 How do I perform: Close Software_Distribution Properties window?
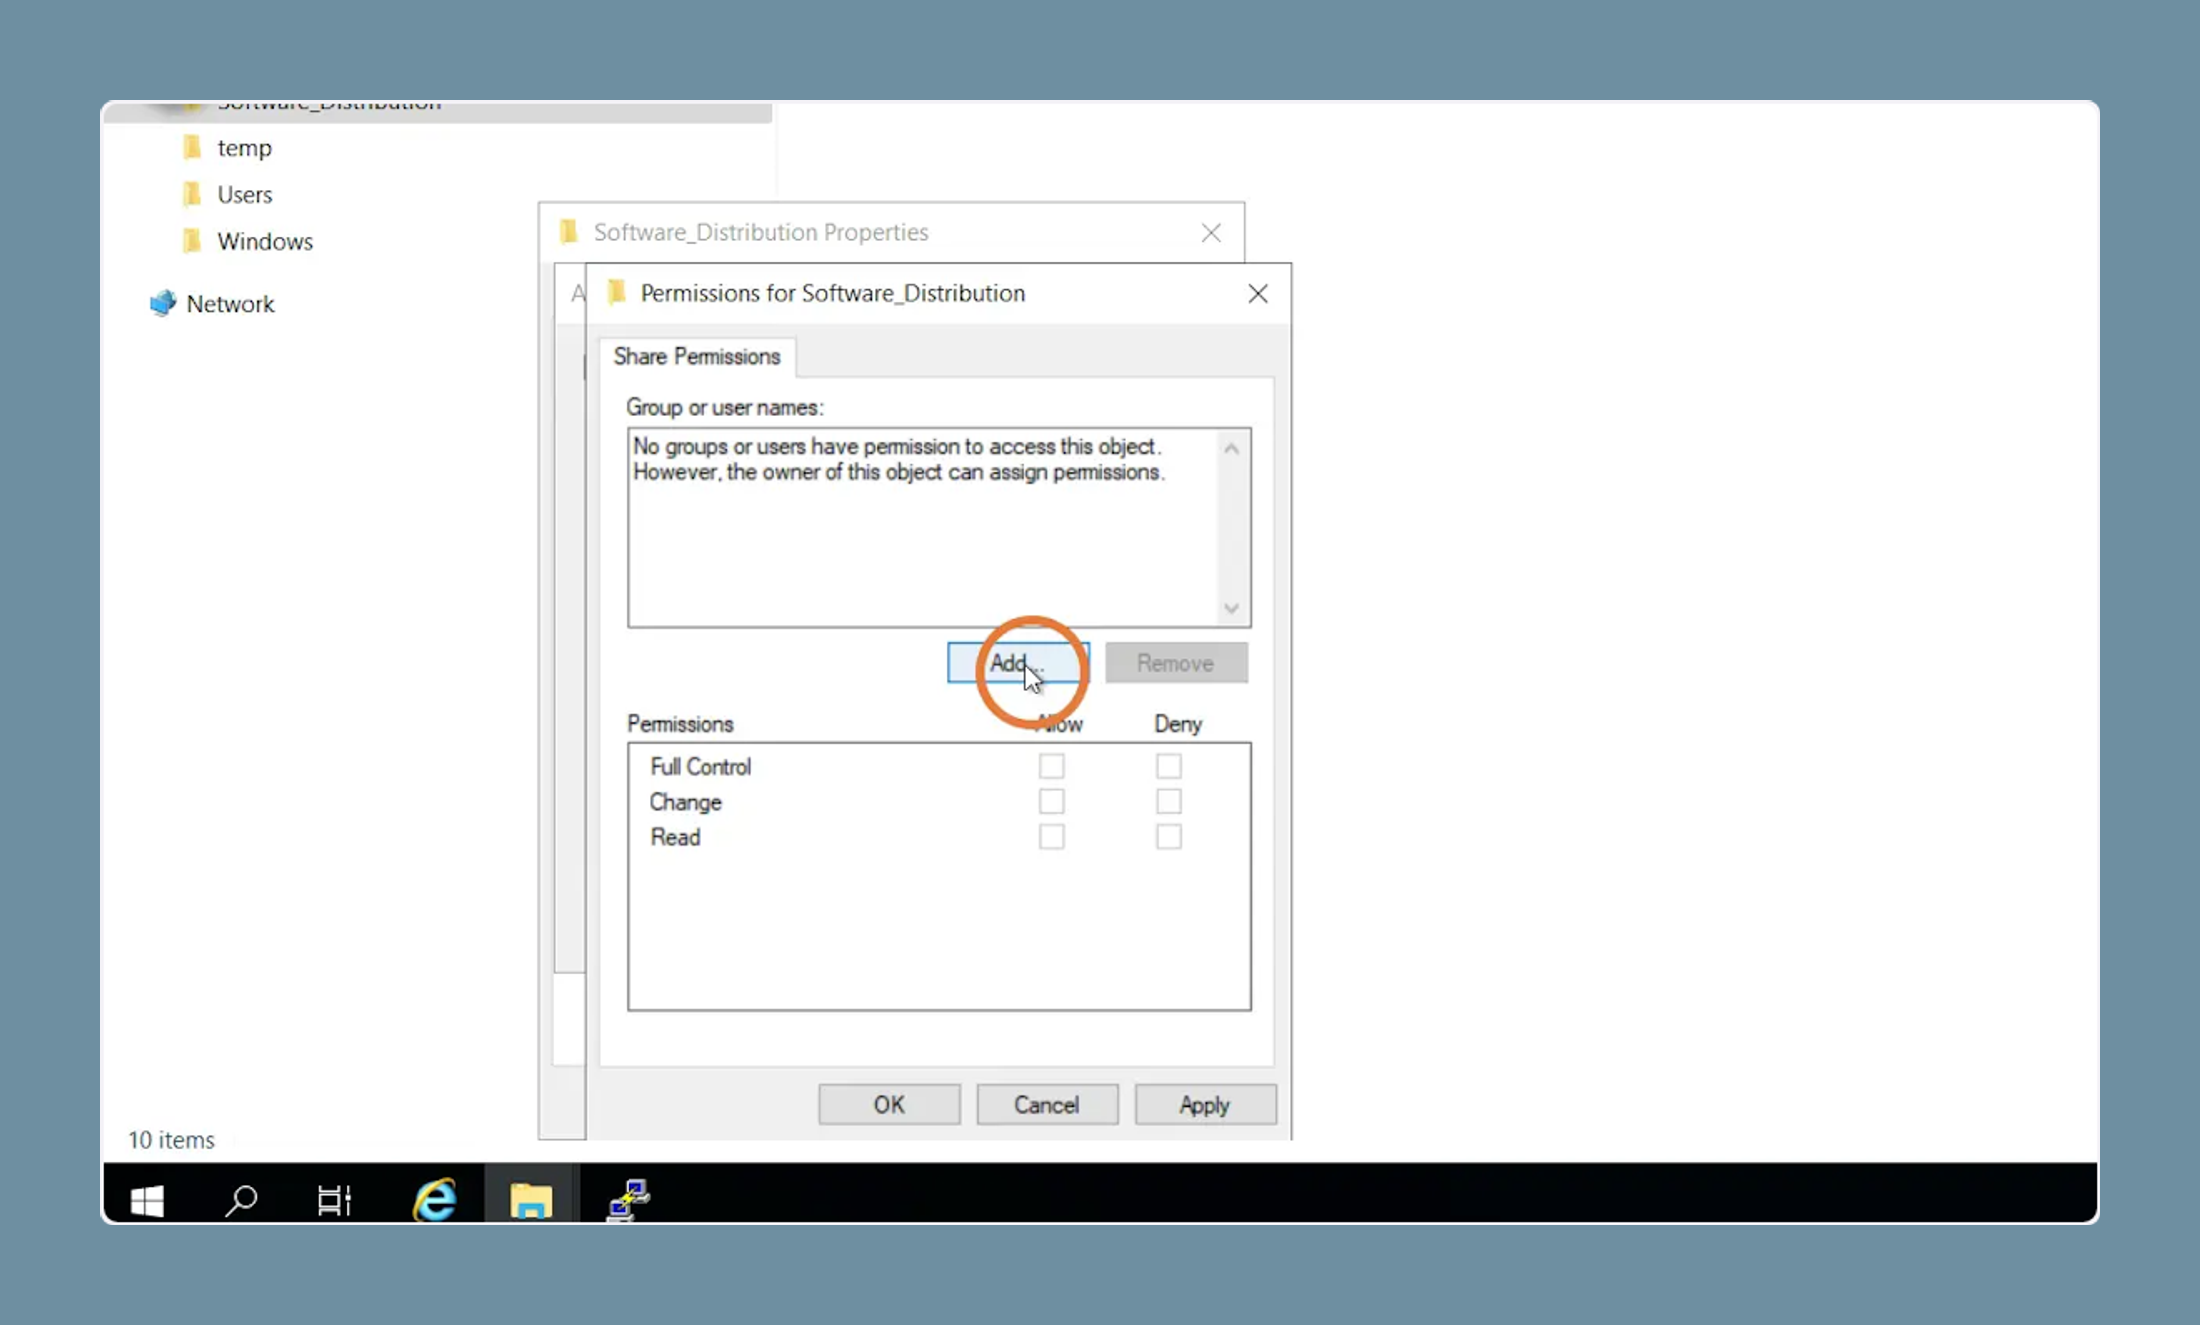(x=1211, y=233)
